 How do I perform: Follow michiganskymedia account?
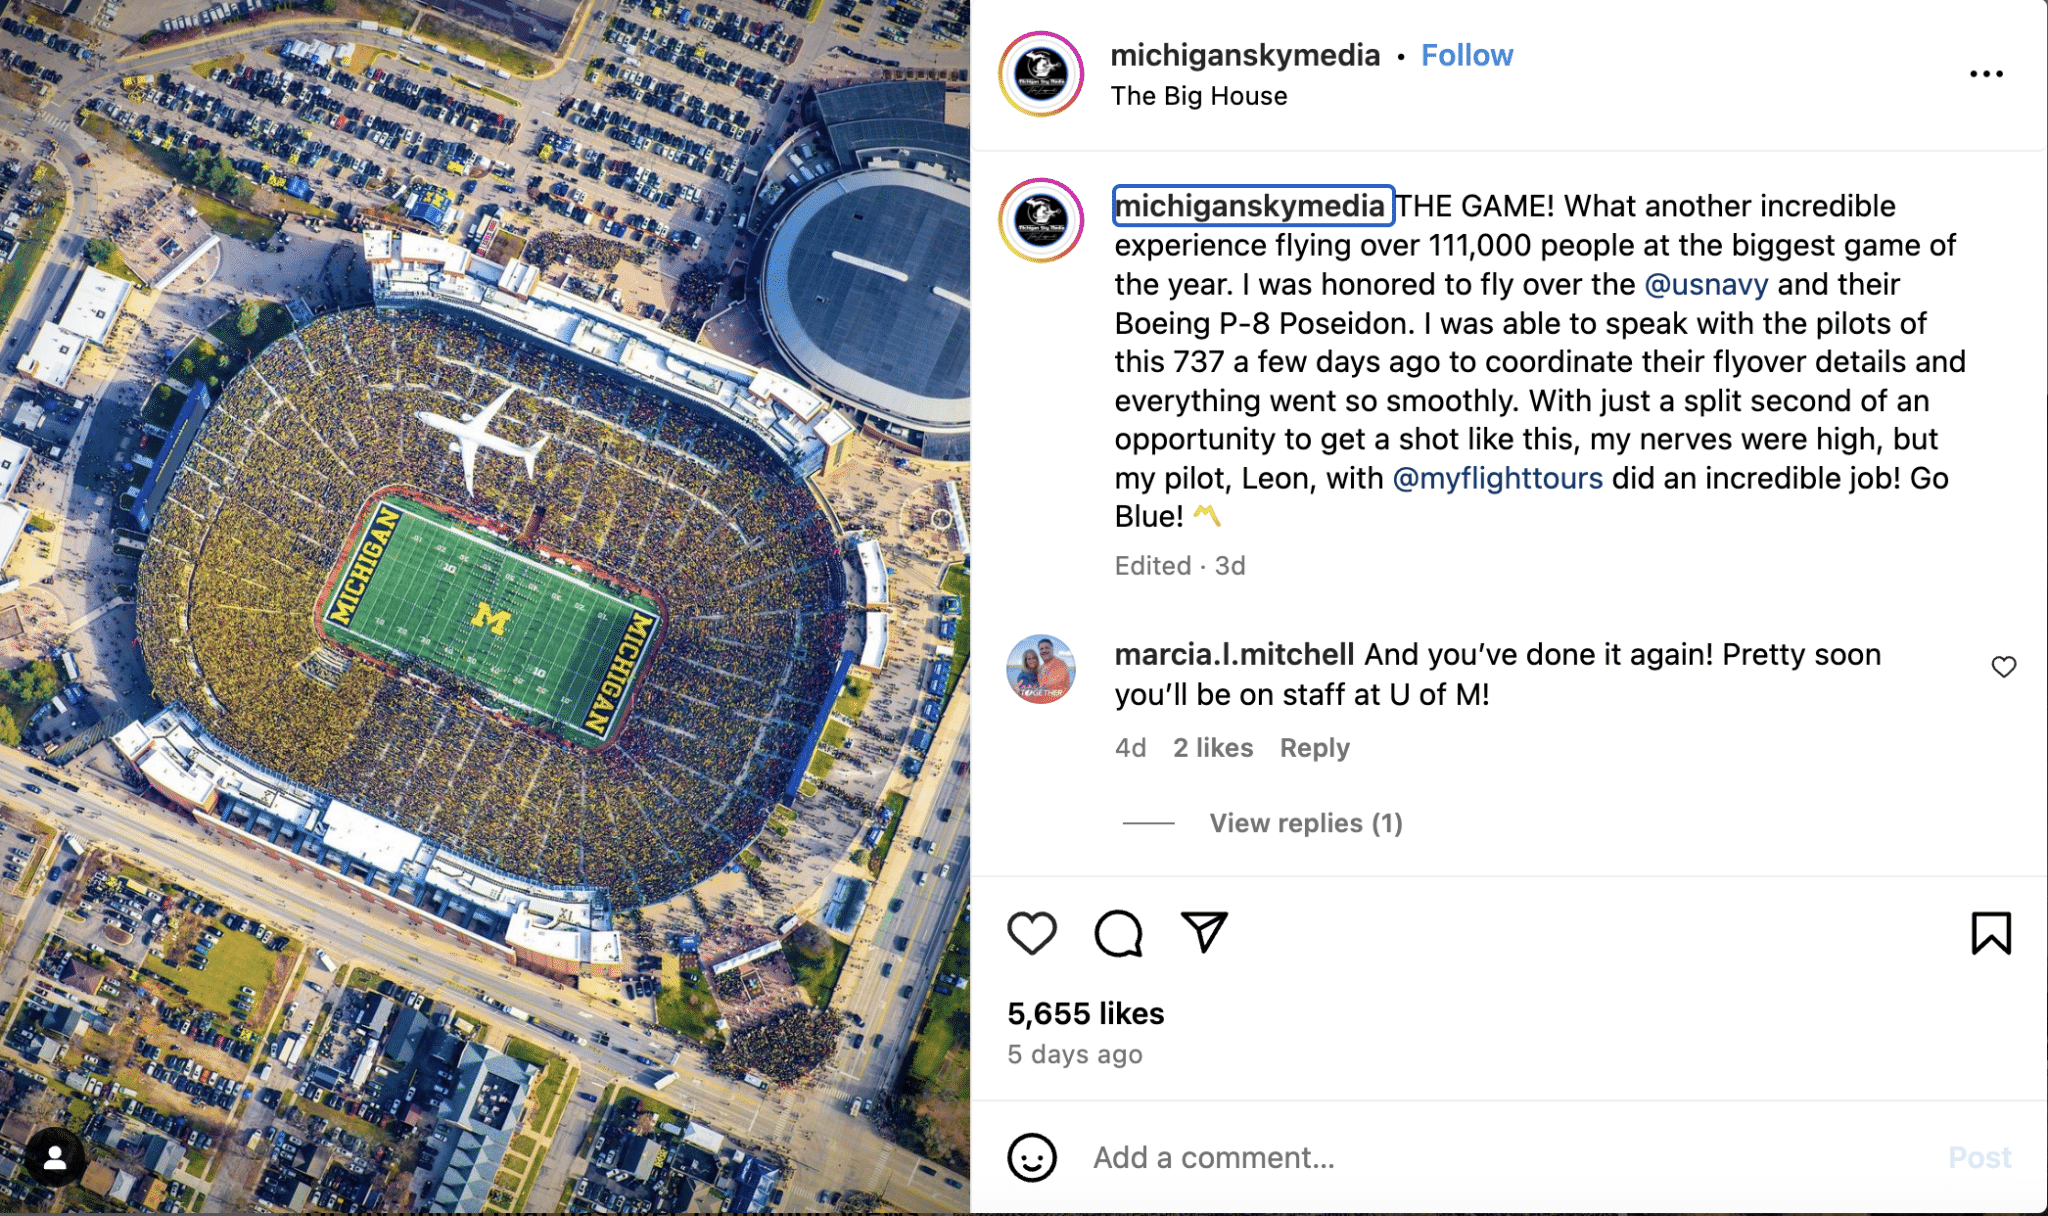1467,55
